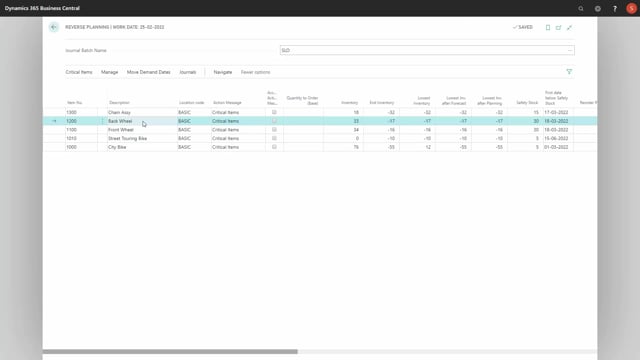Image resolution: width=640 pixels, height=360 pixels.
Task: Click the Saved status indicator
Action: tap(523, 27)
